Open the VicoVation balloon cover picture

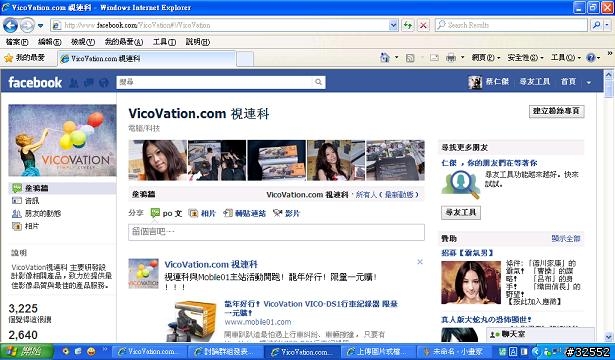click(x=62, y=140)
